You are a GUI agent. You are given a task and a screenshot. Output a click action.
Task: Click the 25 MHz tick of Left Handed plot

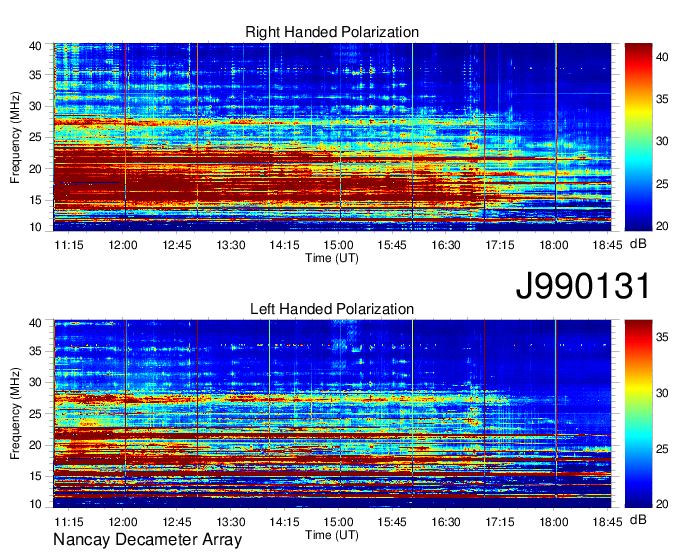coord(35,414)
